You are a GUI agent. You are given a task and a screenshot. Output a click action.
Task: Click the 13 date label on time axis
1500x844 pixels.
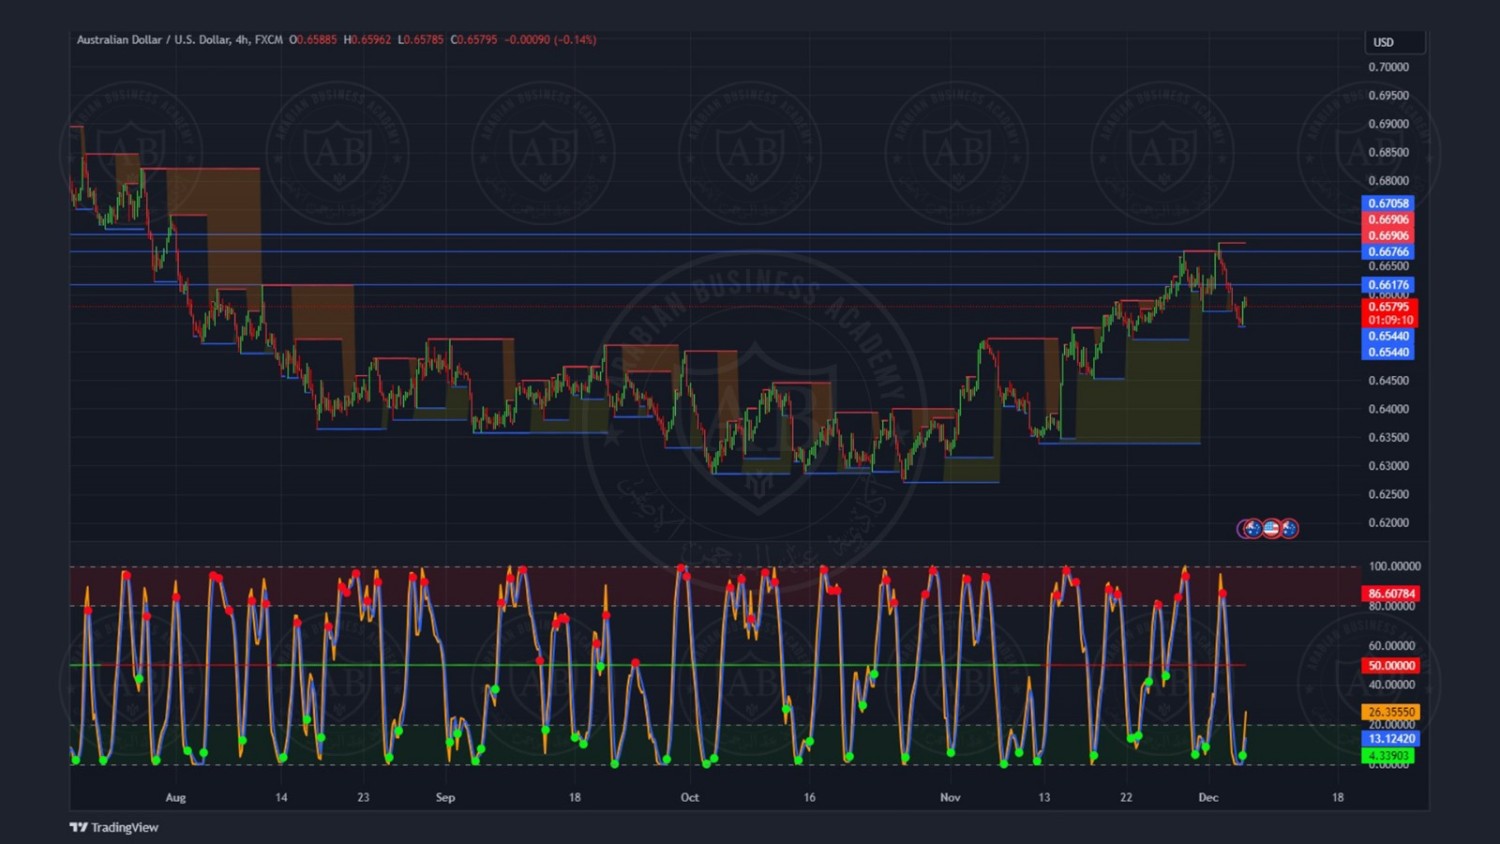pos(1044,798)
